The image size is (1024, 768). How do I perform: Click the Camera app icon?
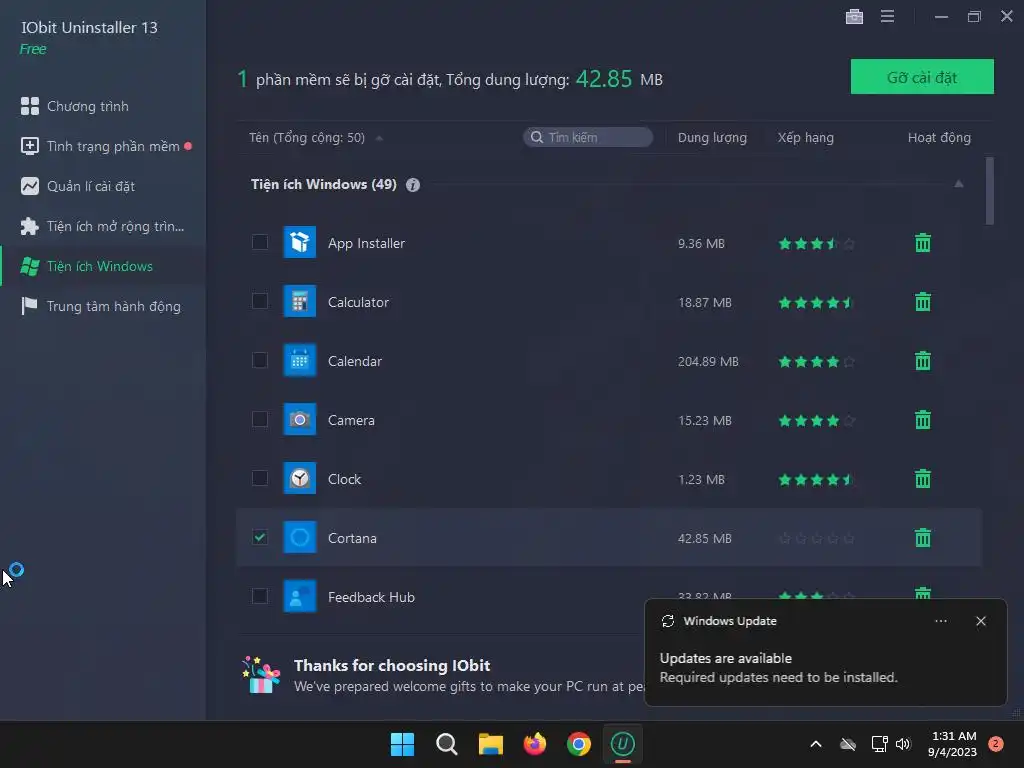(300, 419)
